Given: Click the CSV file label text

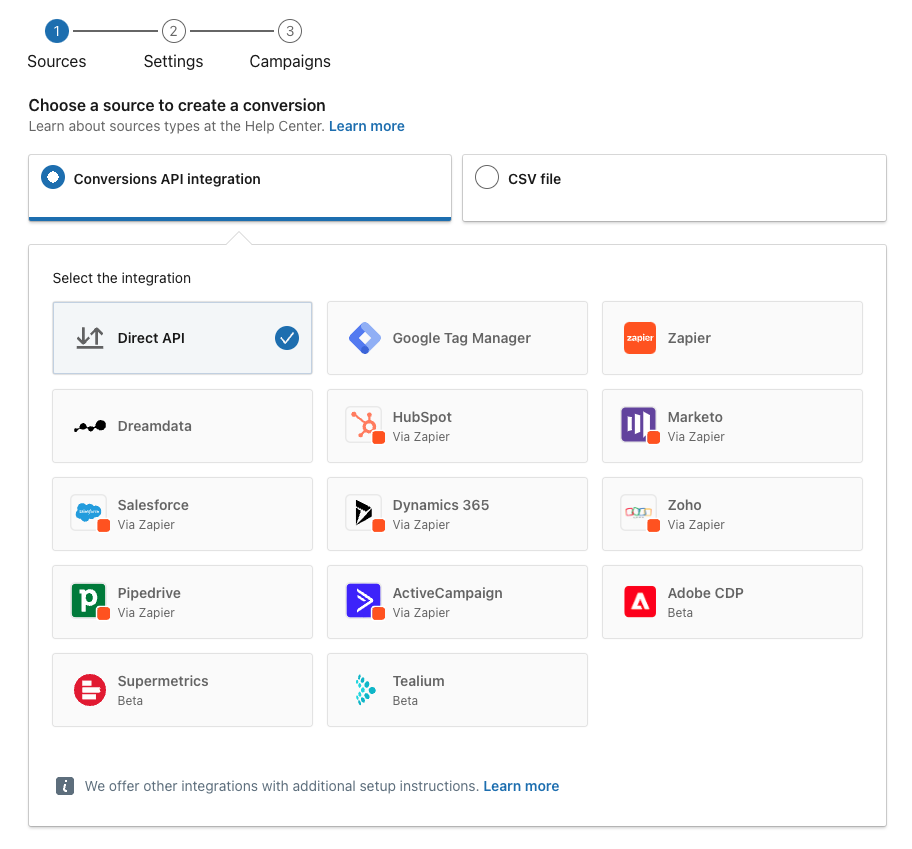Looking at the screenshot, I should (x=535, y=179).
